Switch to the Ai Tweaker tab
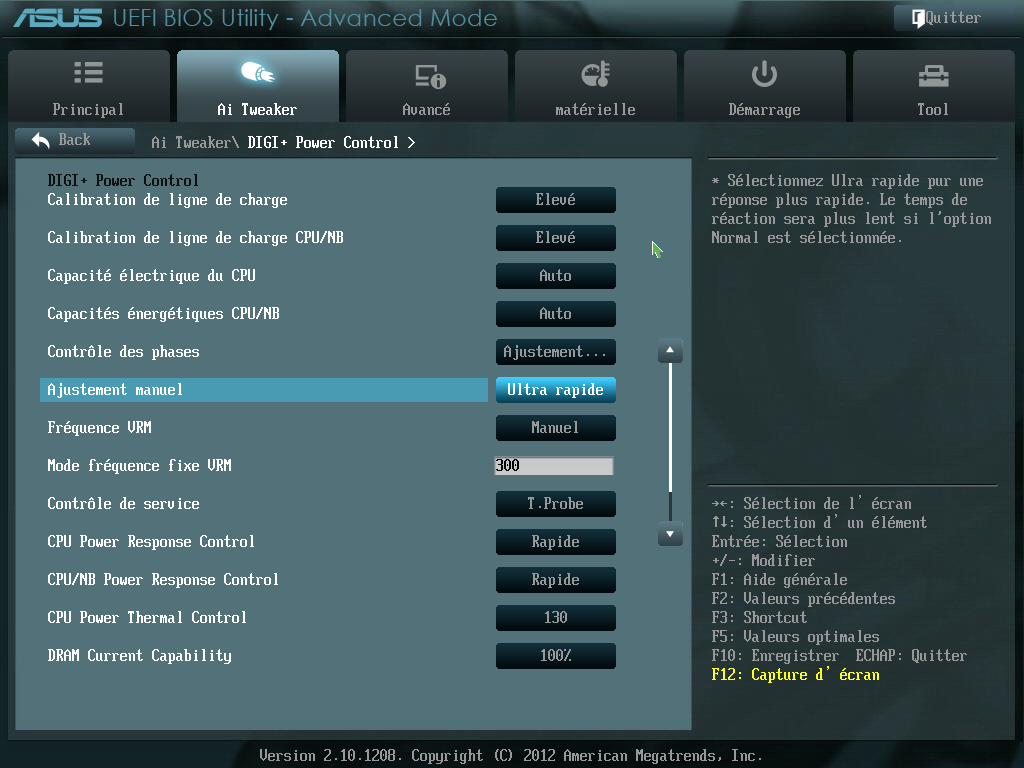This screenshot has width=1024, height=768. point(258,86)
